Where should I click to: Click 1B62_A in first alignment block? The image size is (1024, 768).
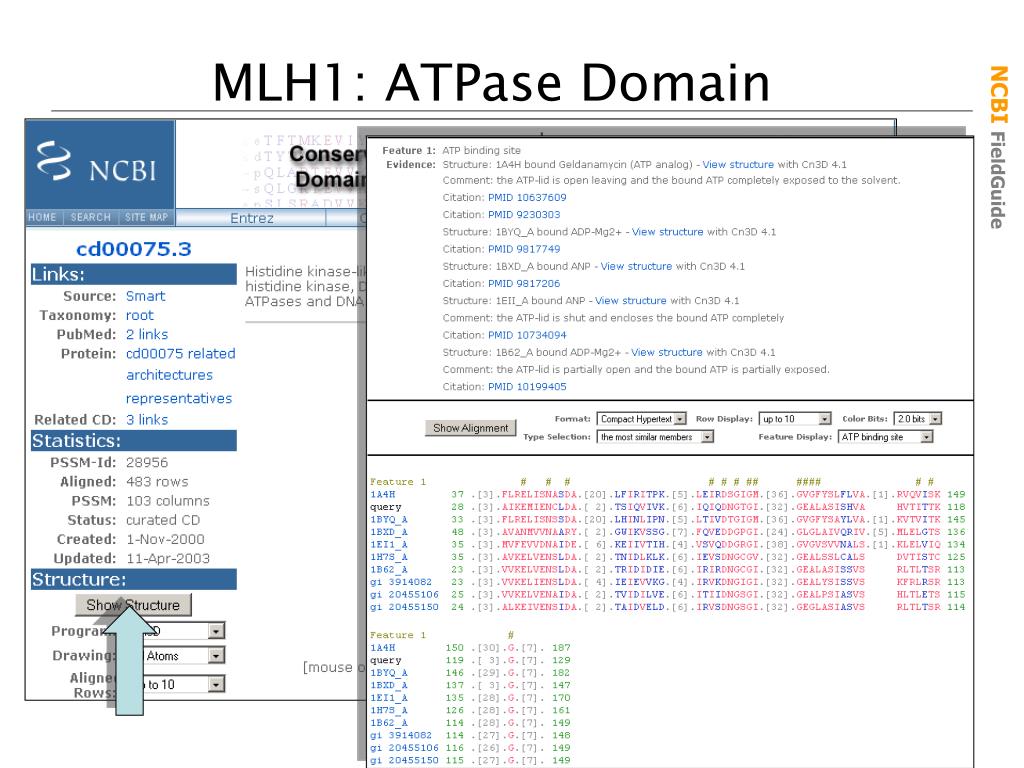click(x=389, y=569)
